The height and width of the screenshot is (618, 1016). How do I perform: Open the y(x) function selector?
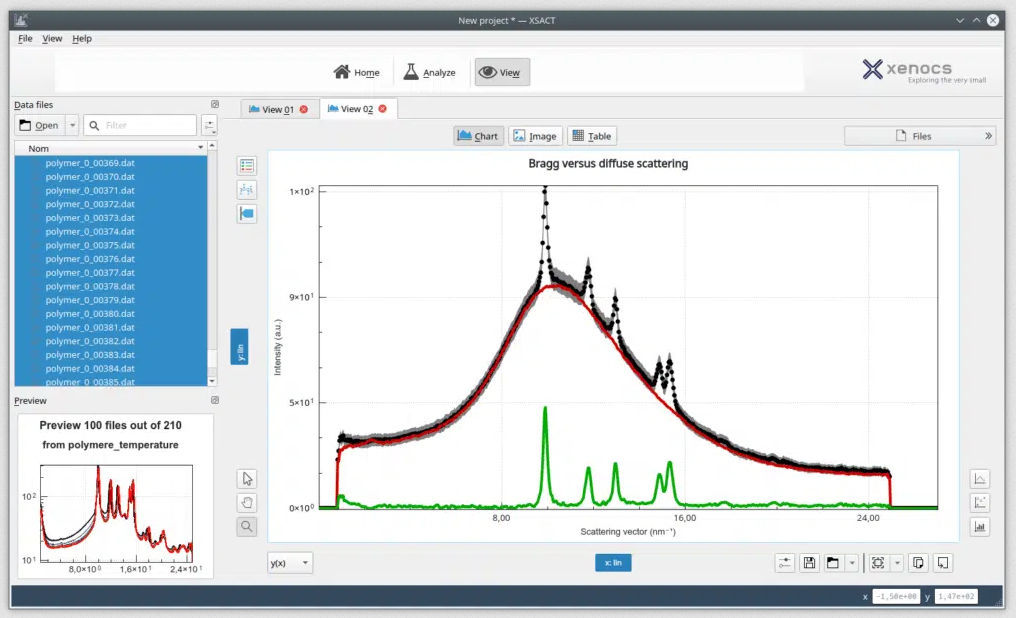pyautogui.click(x=288, y=562)
